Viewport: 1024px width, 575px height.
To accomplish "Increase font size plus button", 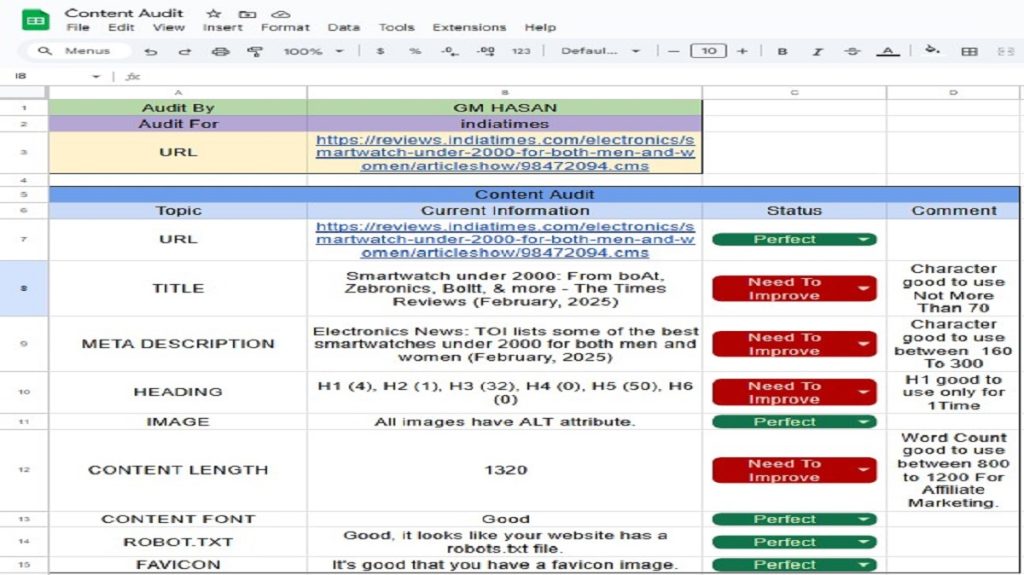I will (x=742, y=51).
